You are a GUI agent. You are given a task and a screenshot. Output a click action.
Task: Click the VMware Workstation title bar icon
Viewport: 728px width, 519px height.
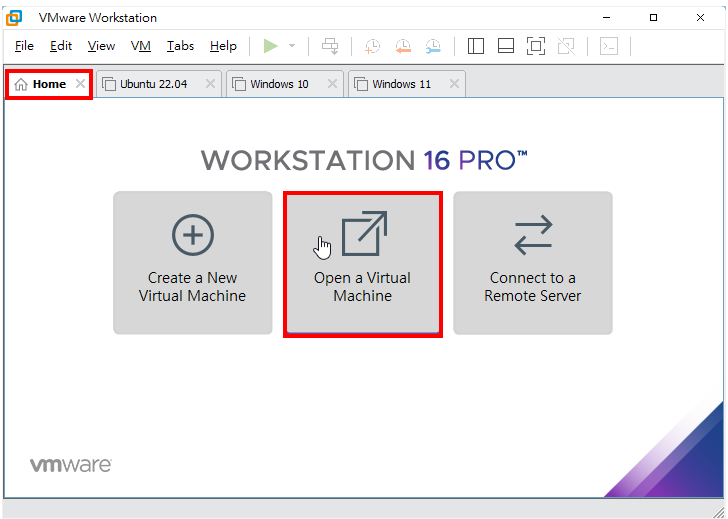click(x=14, y=18)
